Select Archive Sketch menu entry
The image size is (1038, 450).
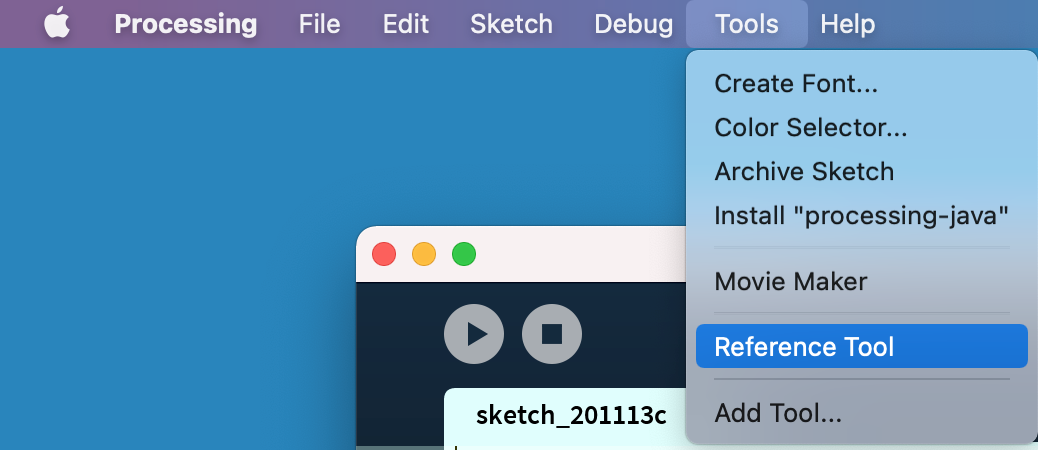[x=804, y=171]
